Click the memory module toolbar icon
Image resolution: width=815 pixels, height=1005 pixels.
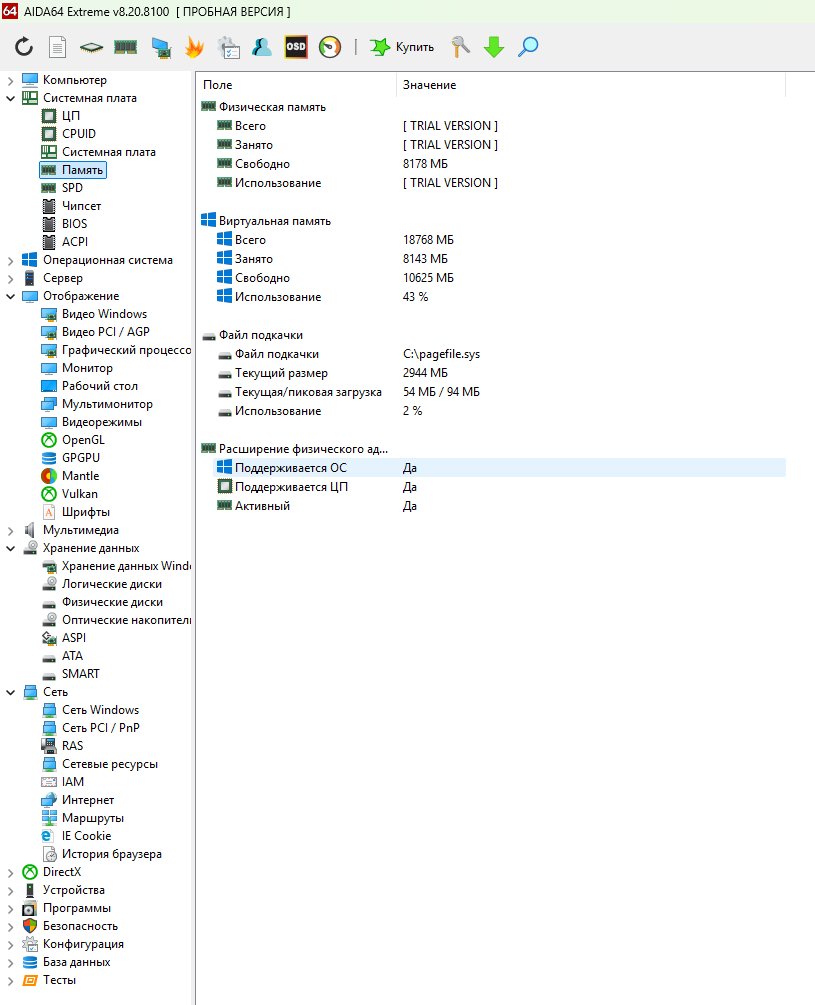click(126, 47)
